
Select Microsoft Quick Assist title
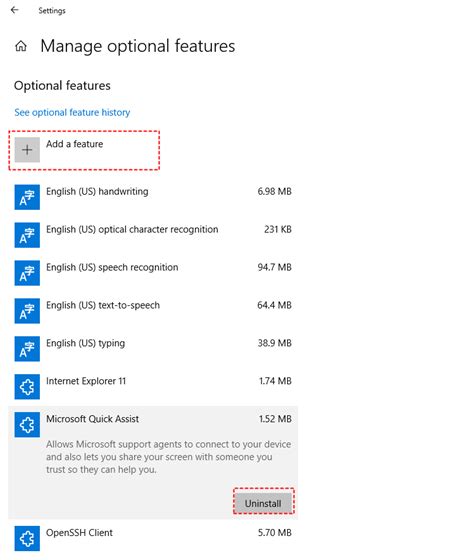(93, 419)
